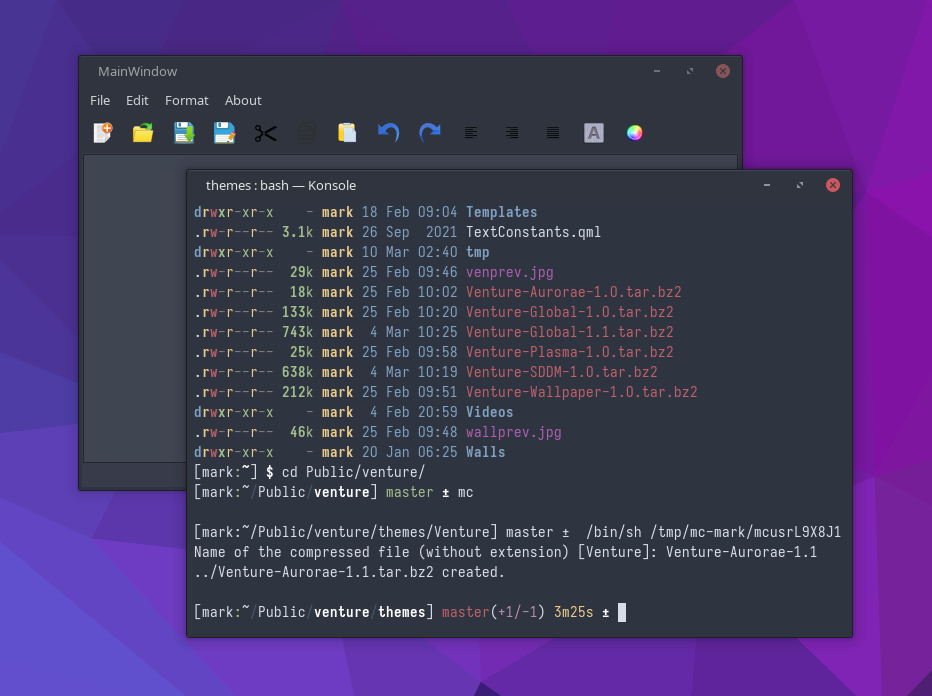Click the Konsole title 'themes : bash — Konsole'
This screenshot has height=696, width=932.
tap(281, 185)
